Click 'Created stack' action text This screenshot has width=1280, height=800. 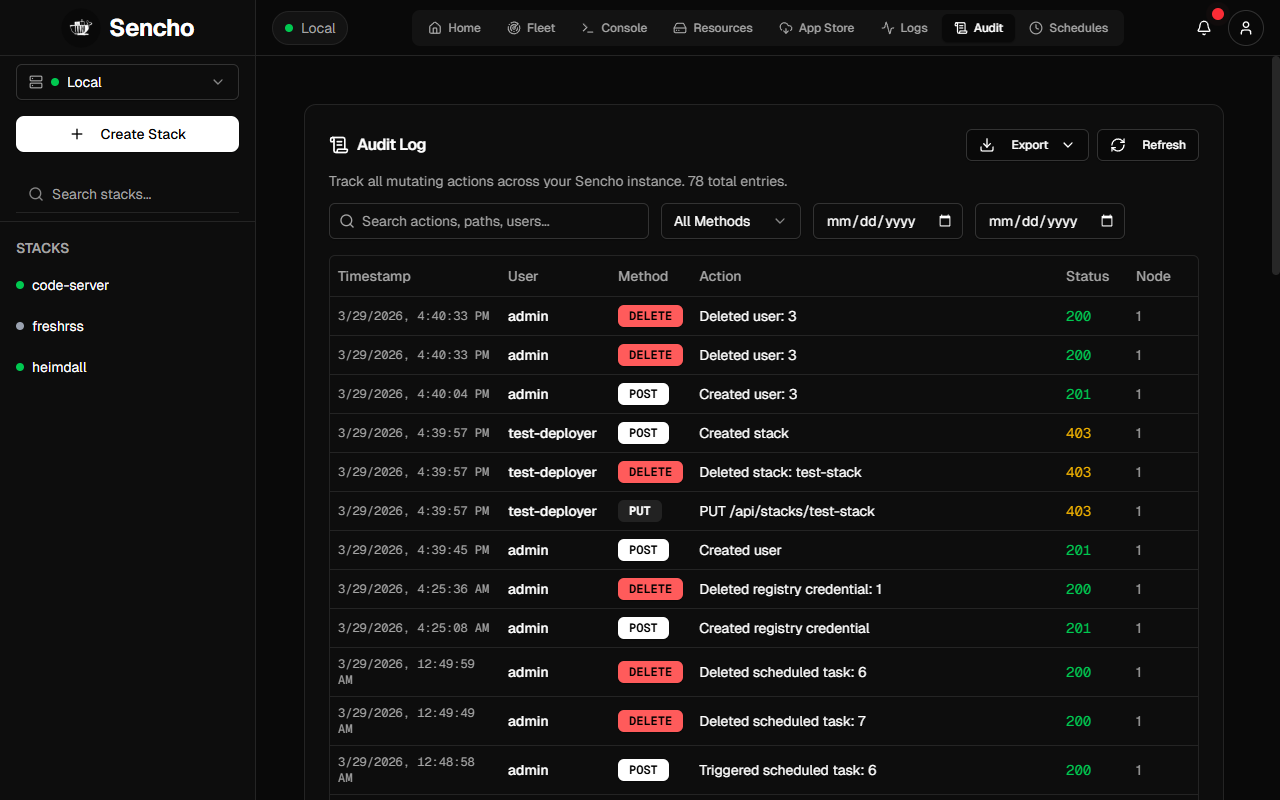point(744,433)
